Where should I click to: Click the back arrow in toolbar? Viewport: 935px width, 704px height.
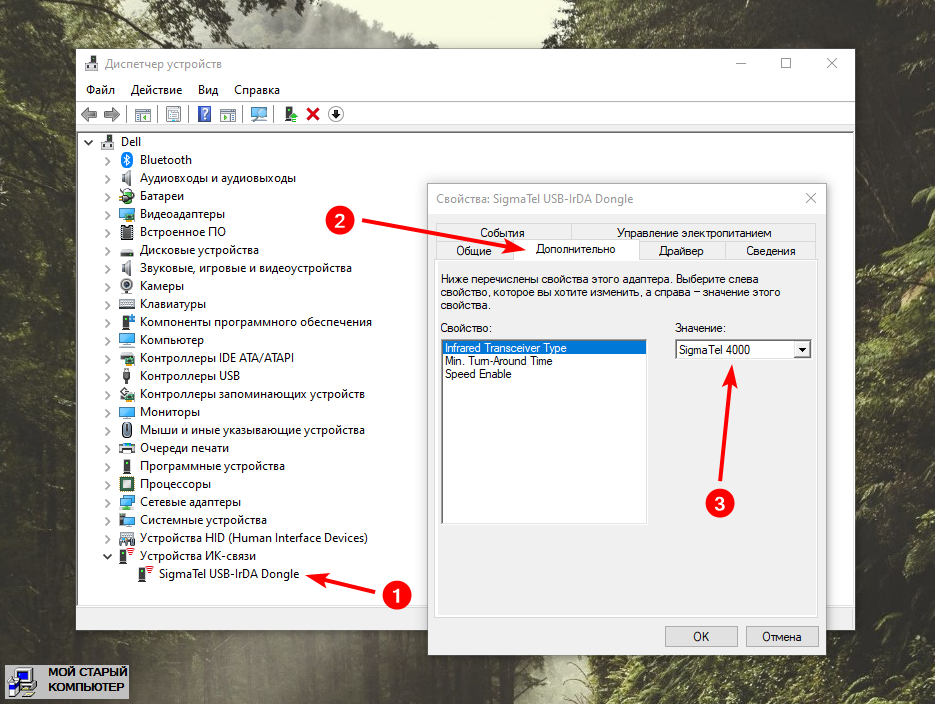[x=89, y=114]
